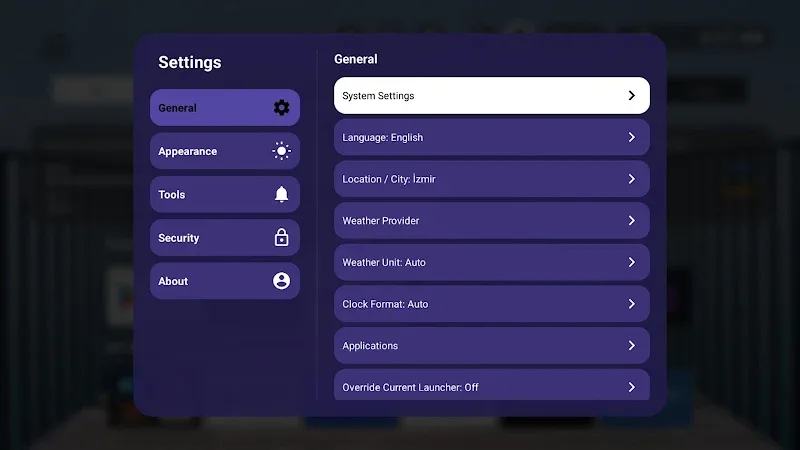The height and width of the screenshot is (450, 800).
Task: Expand the Language: English chevron
Action: click(x=632, y=137)
